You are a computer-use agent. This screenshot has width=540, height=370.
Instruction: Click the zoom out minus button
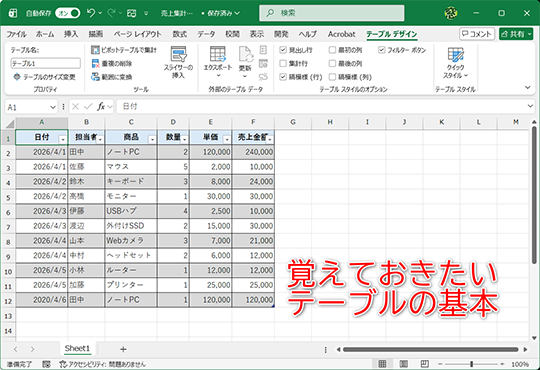[440, 364]
